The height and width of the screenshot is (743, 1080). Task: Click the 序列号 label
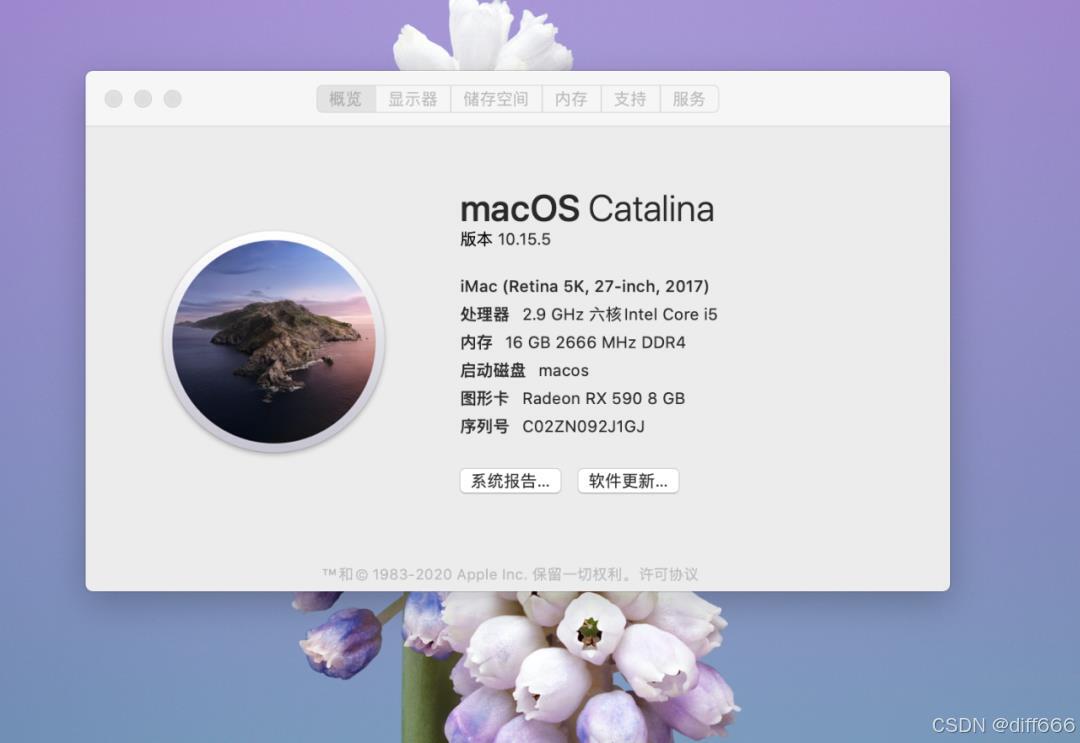[484, 426]
